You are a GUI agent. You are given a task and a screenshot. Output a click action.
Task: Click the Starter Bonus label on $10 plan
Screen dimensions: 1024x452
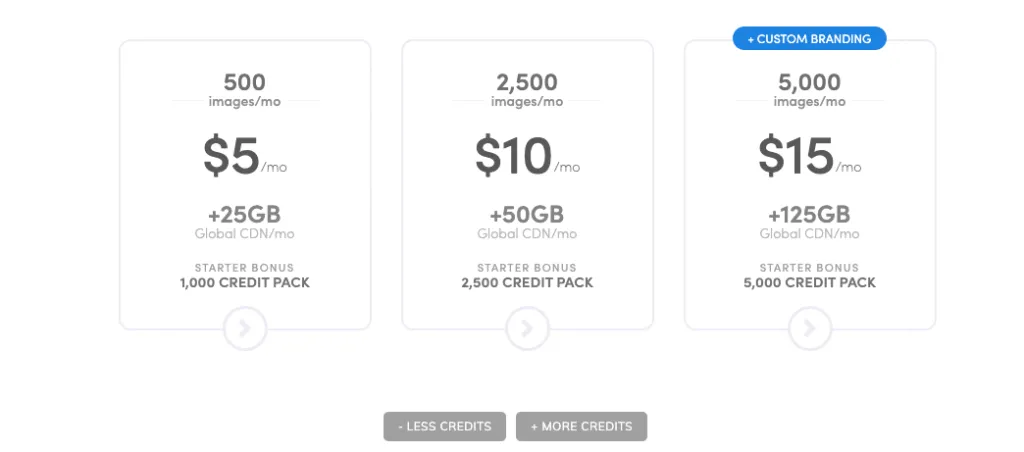coord(527,268)
